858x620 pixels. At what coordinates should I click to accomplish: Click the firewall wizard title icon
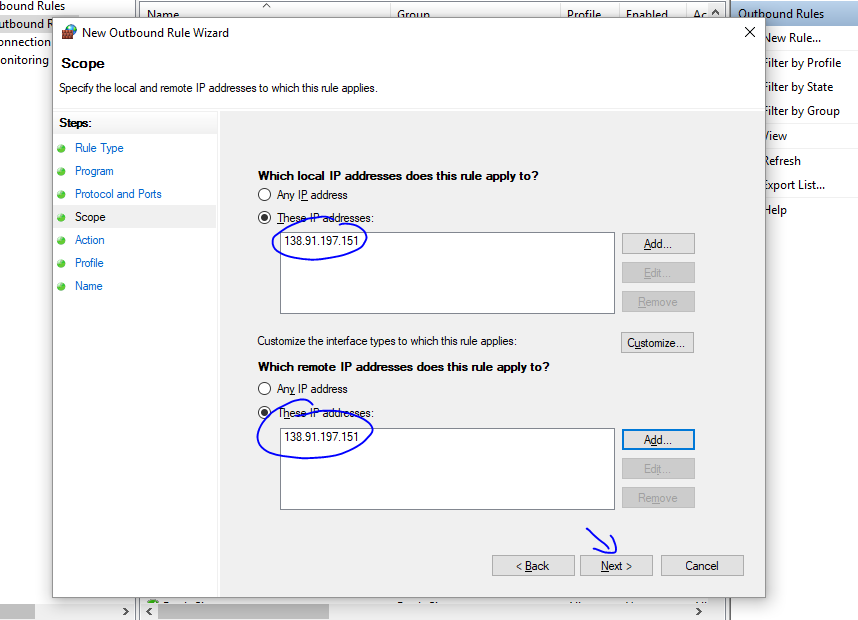[x=69, y=32]
